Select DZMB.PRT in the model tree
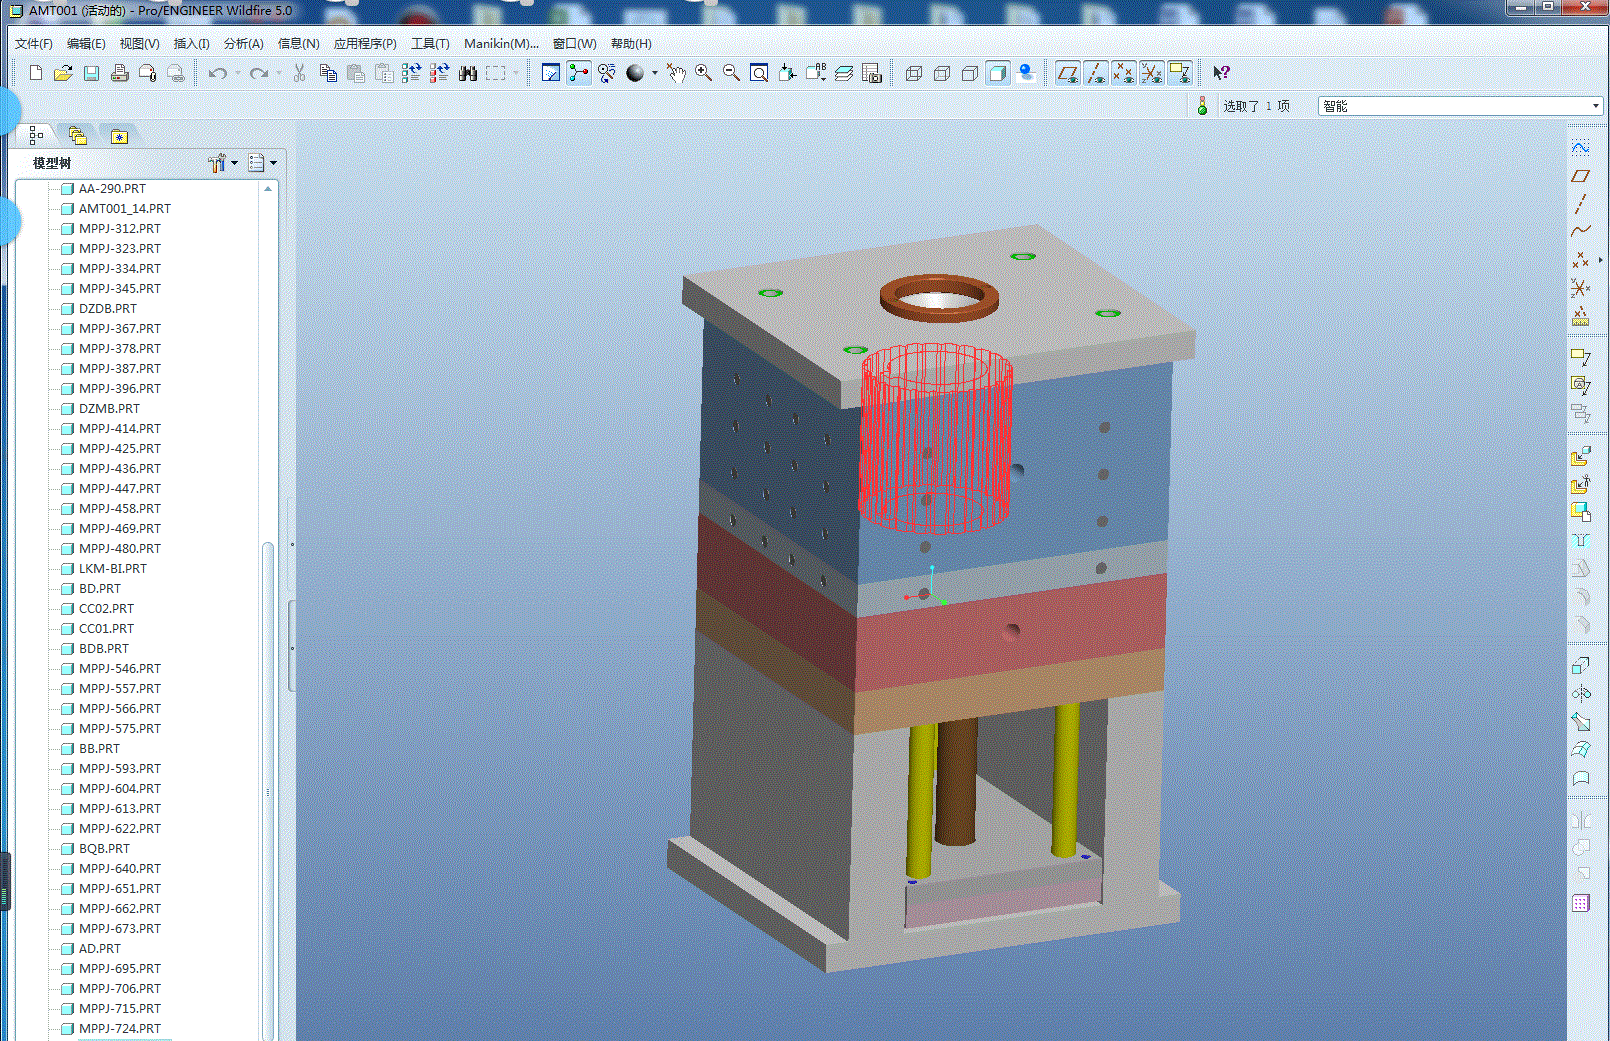The width and height of the screenshot is (1610, 1041). 109,408
